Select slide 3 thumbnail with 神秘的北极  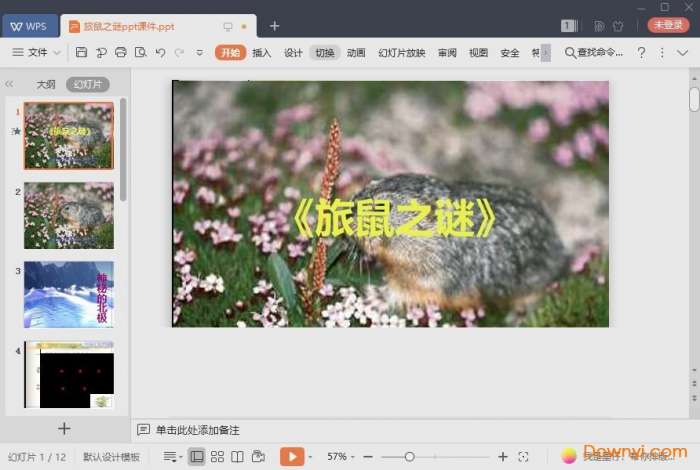click(69, 295)
